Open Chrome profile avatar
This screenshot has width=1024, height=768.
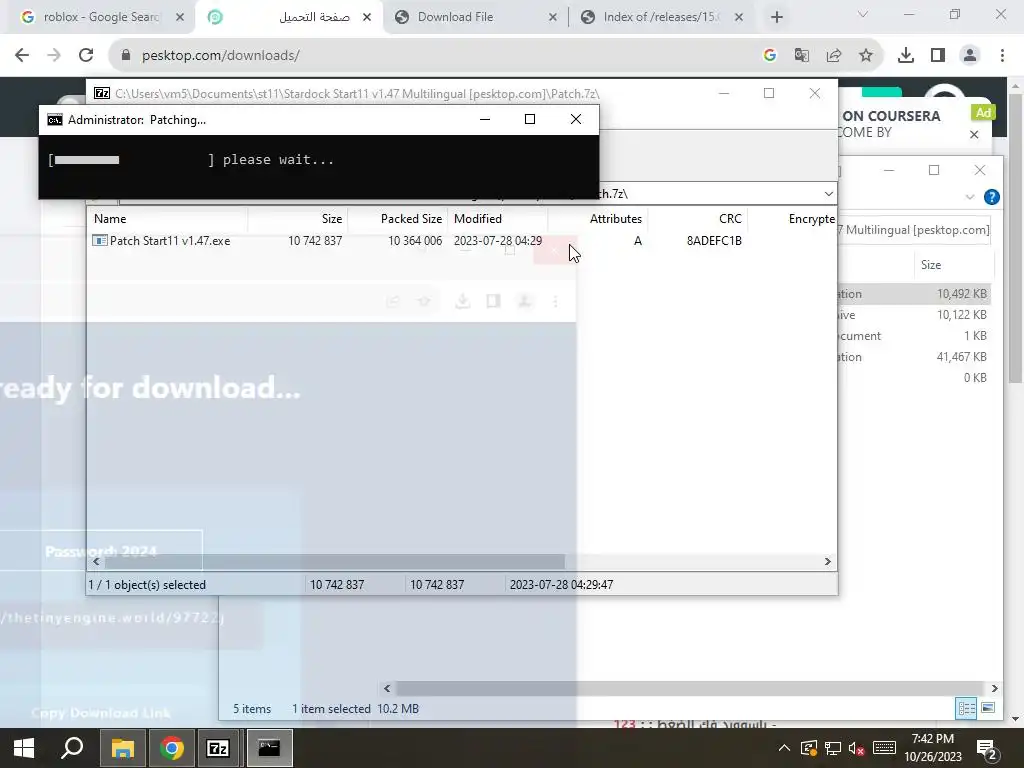[970, 56]
